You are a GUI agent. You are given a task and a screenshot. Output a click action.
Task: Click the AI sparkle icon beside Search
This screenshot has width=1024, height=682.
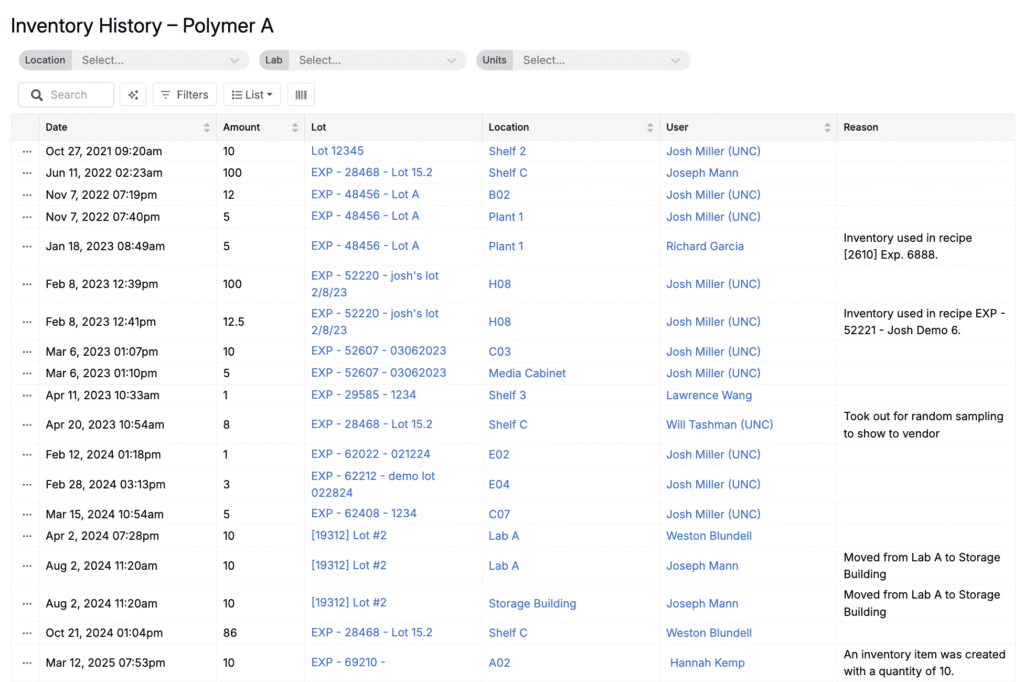click(133, 95)
